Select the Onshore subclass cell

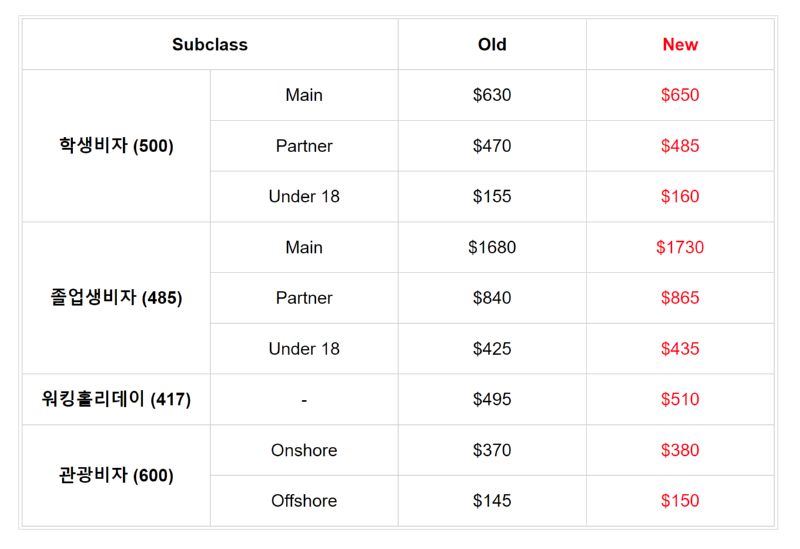[x=304, y=450]
